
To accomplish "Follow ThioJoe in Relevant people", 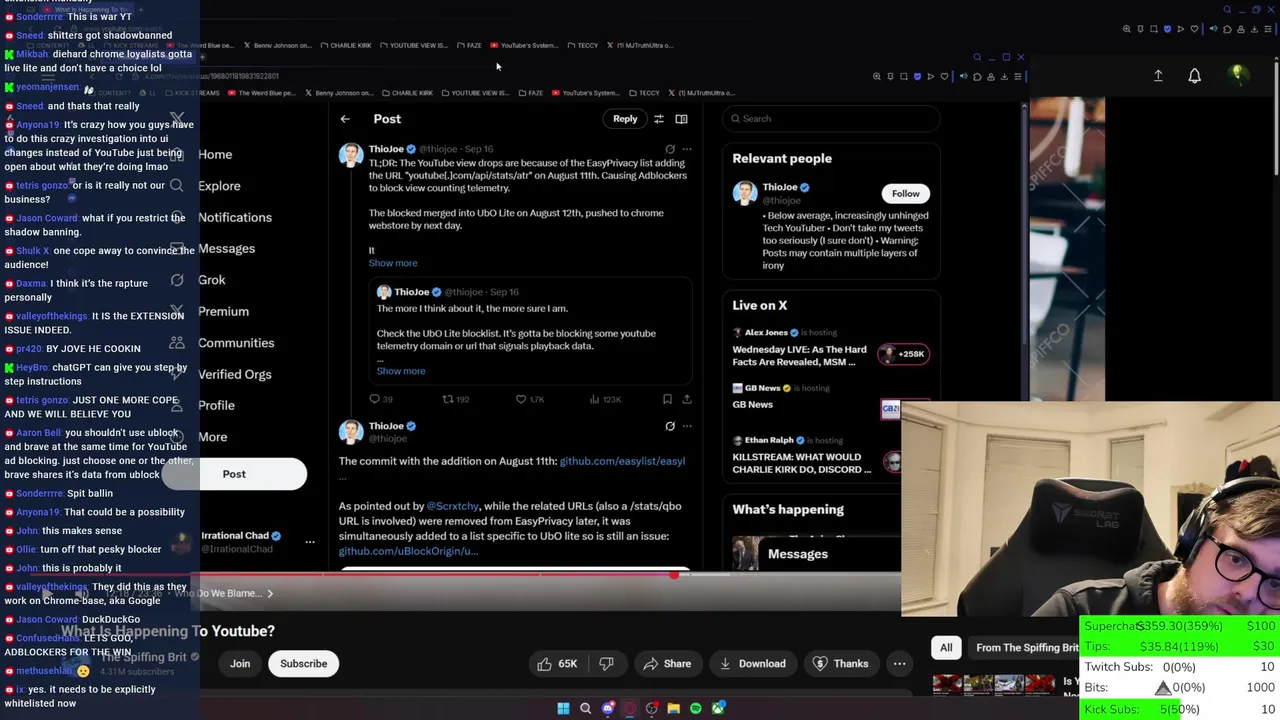I will pos(905,193).
